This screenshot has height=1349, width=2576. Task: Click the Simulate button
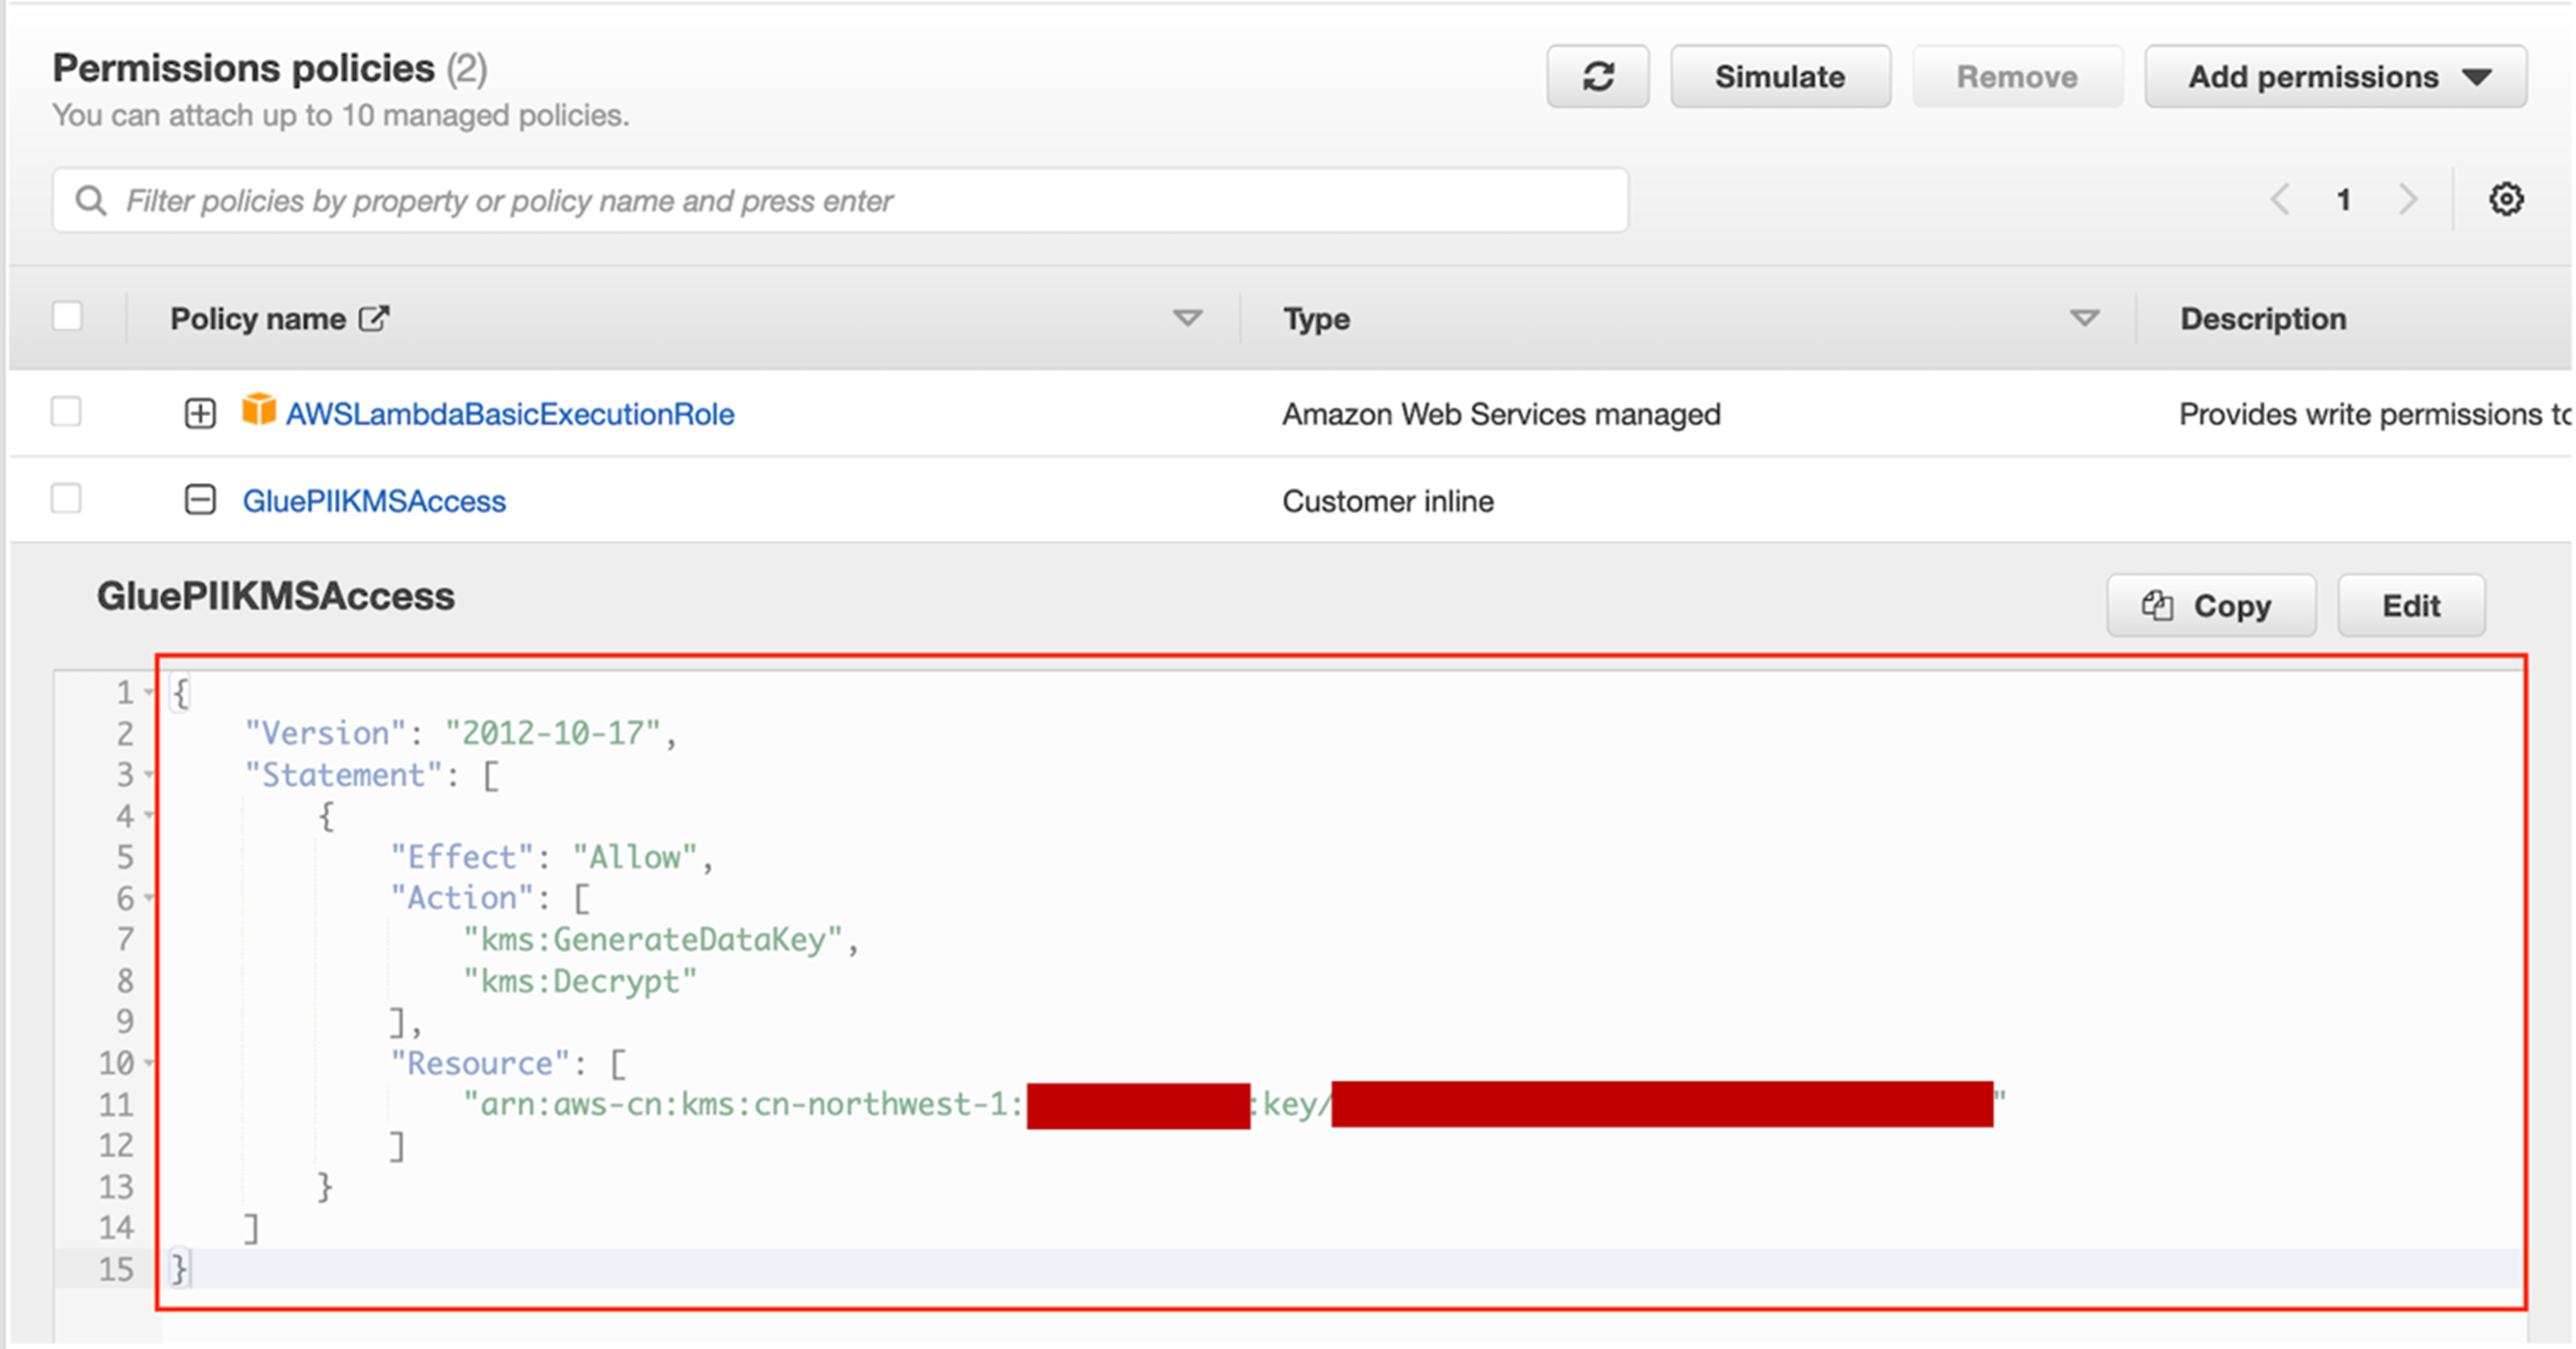(1780, 77)
